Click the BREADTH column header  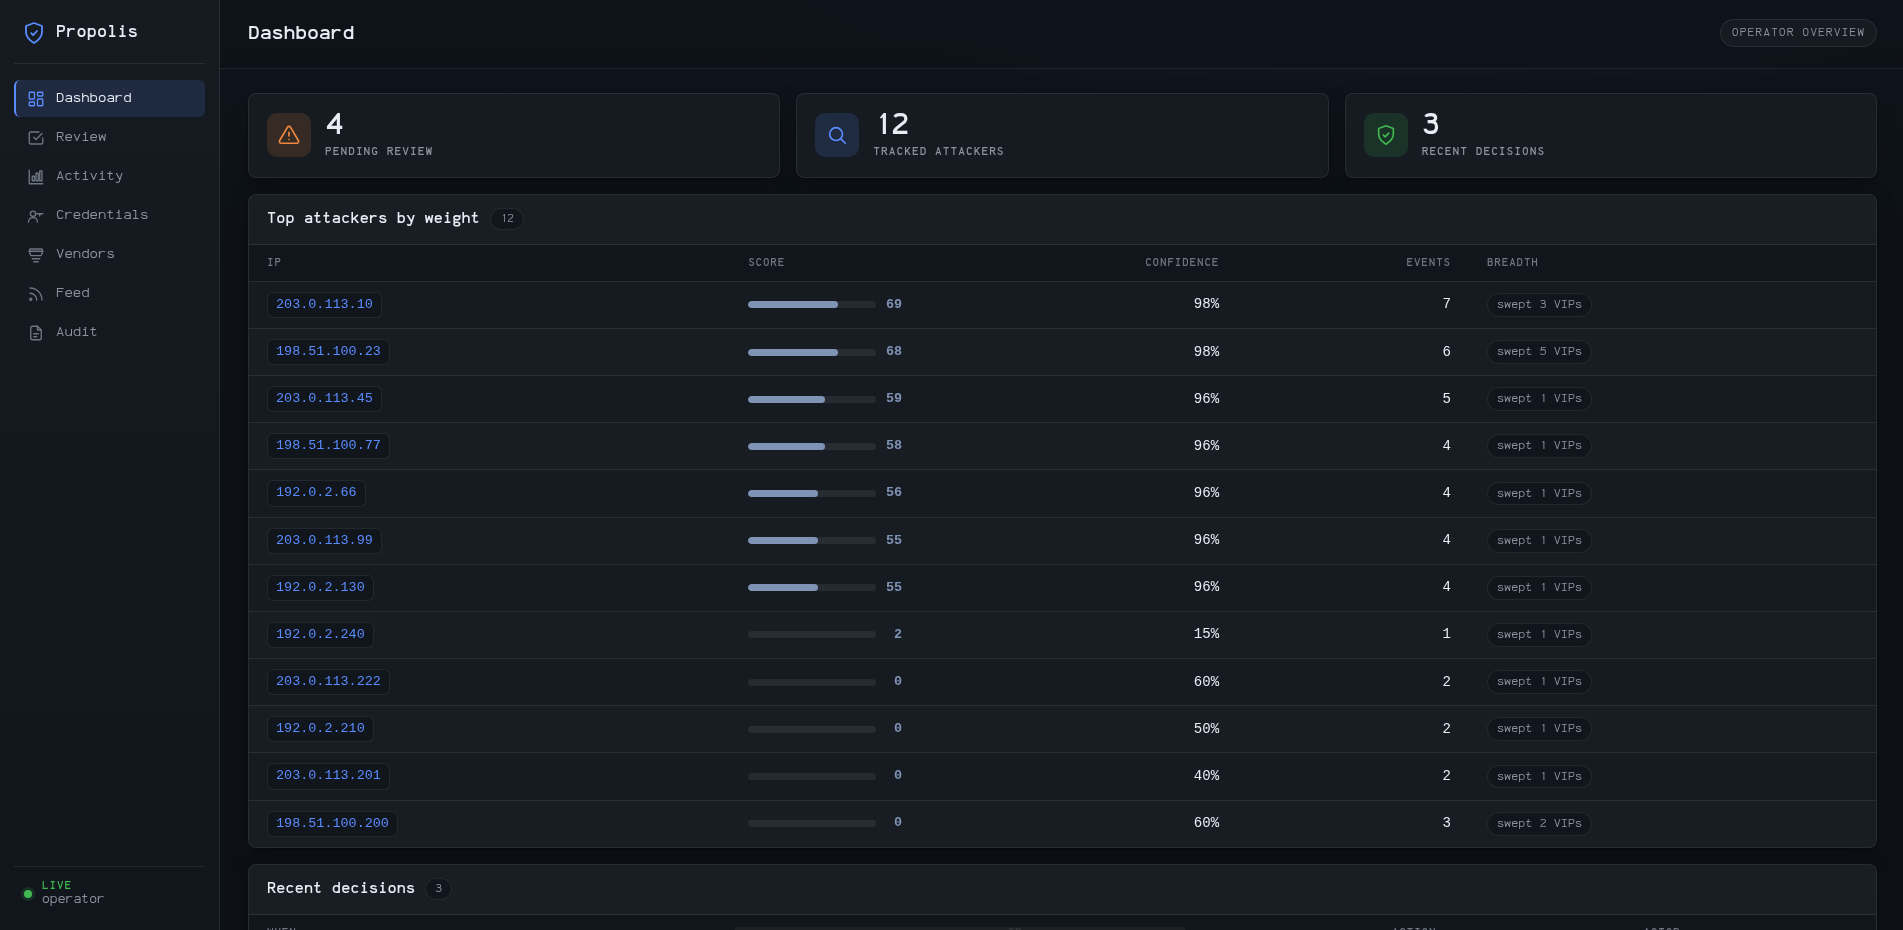coord(1512,263)
